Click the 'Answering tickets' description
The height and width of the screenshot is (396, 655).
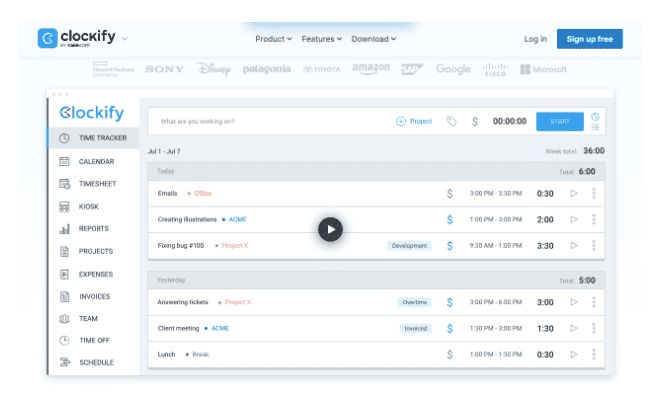coord(183,302)
